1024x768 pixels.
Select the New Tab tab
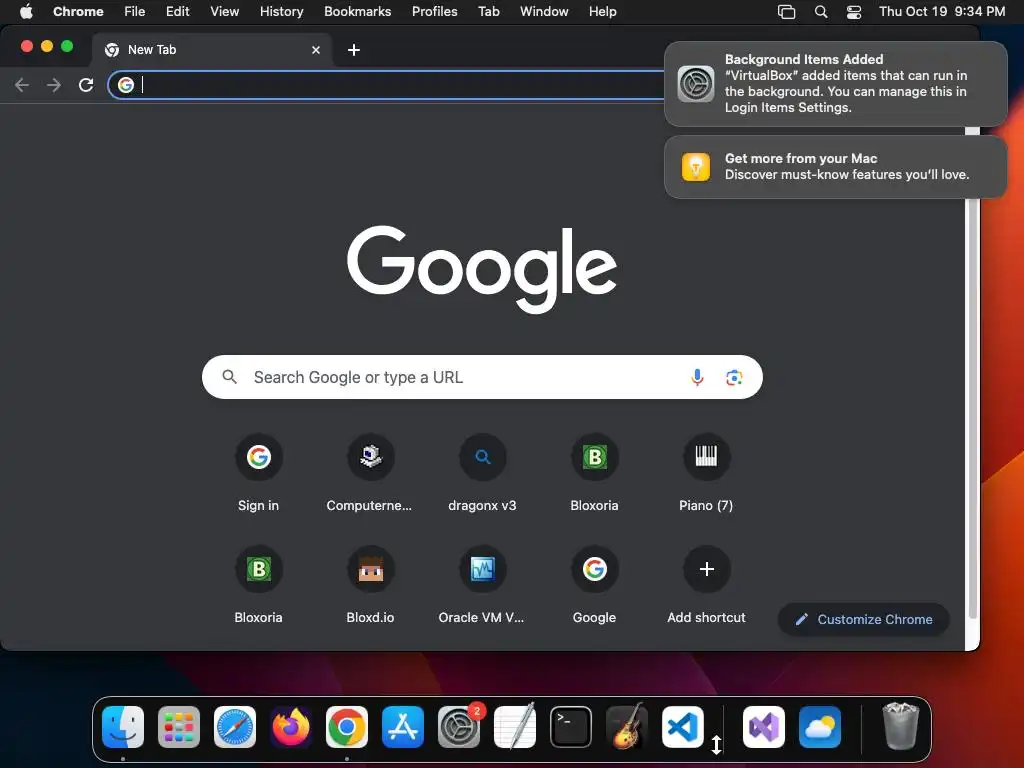pos(212,50)
